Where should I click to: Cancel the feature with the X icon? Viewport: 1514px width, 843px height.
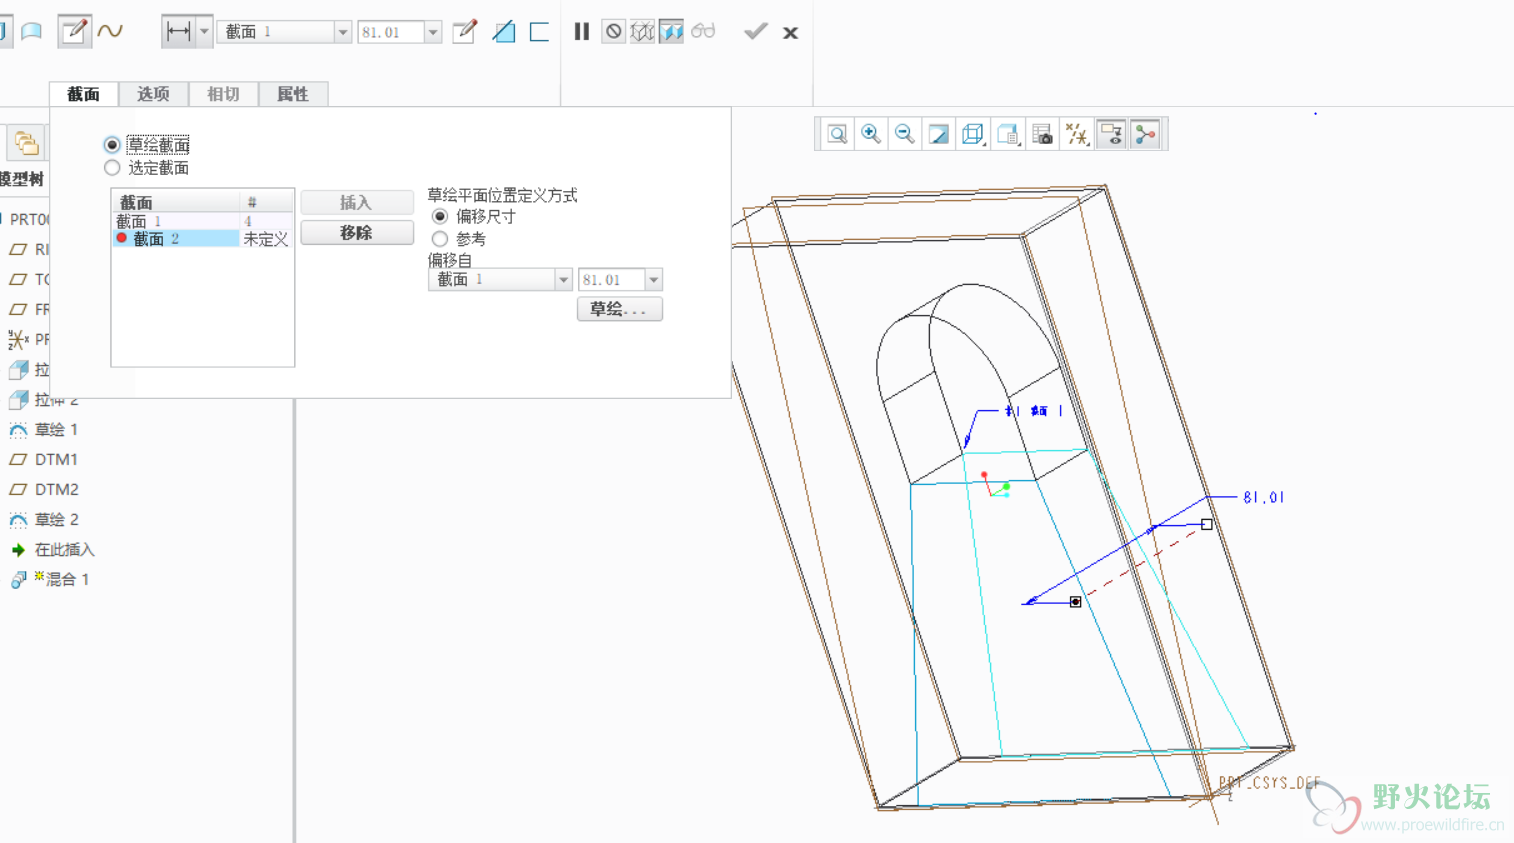pos(790,33)
